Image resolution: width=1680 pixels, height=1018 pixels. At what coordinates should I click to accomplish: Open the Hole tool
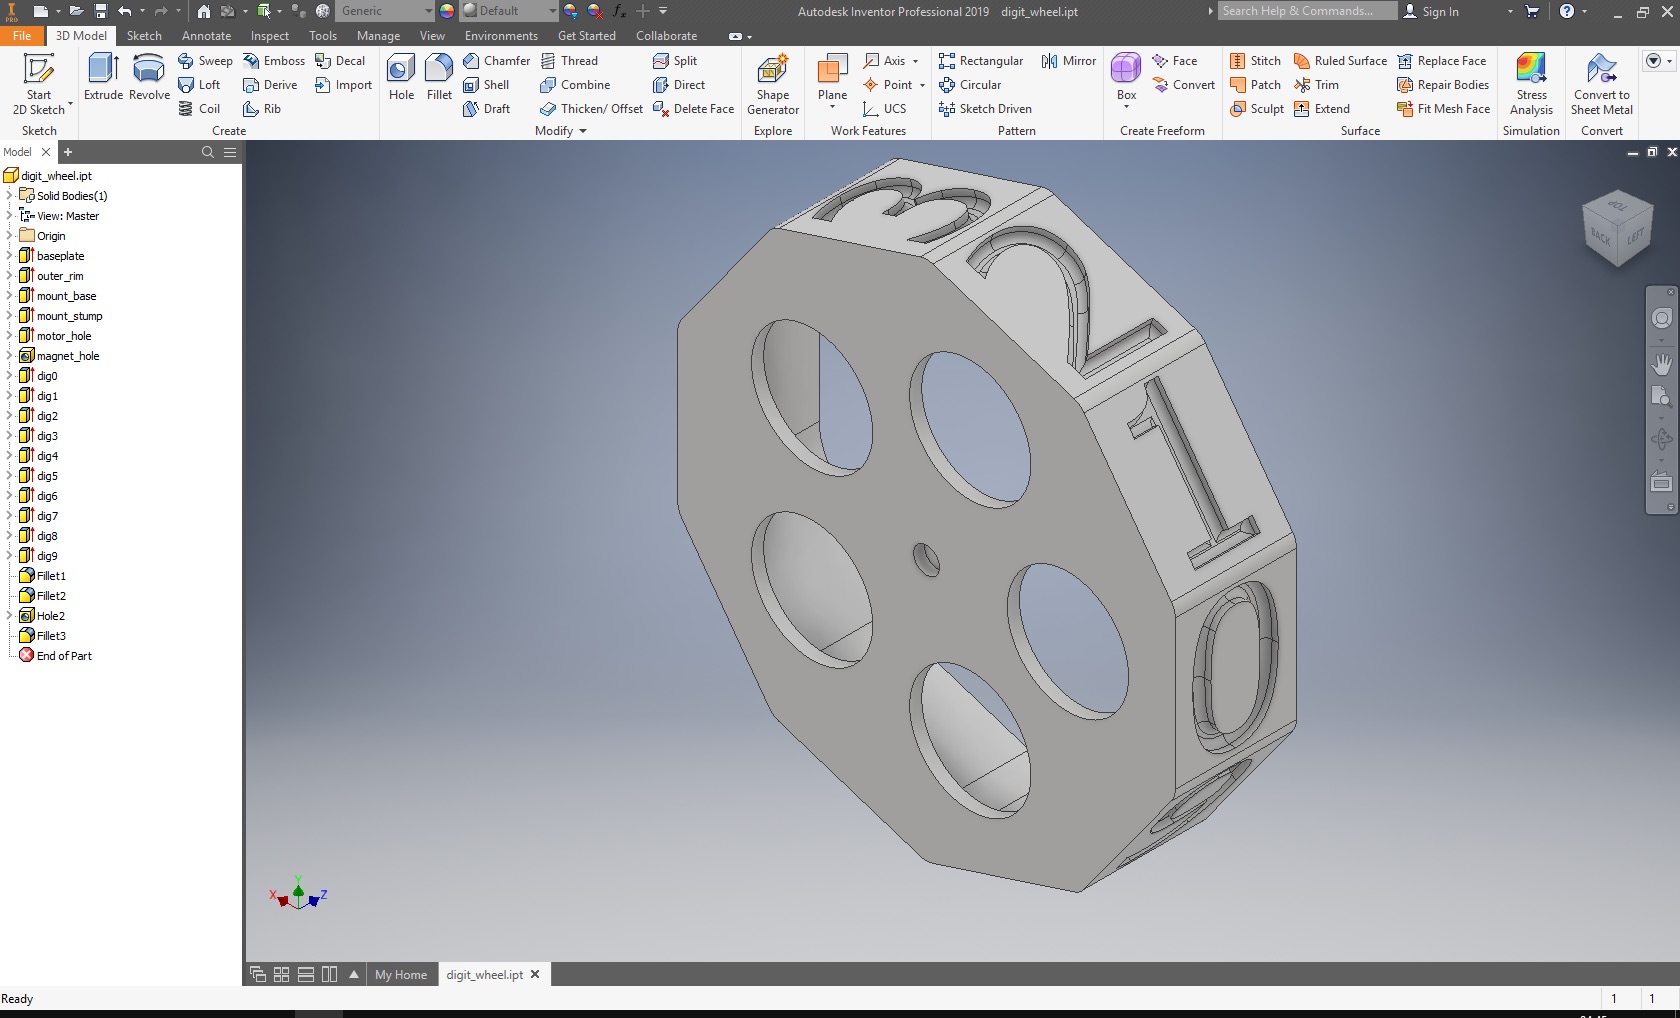[x=401, y=77]
